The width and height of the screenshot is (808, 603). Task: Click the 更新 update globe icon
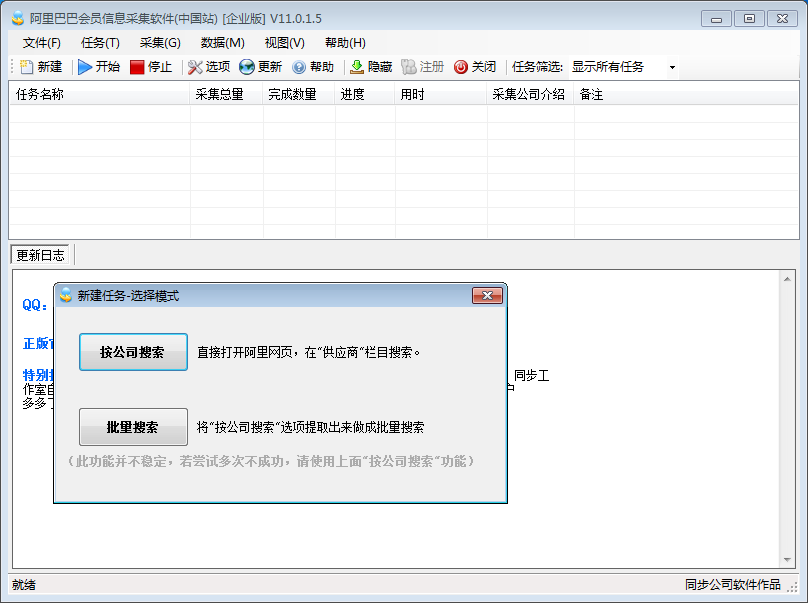pos(247,67)
